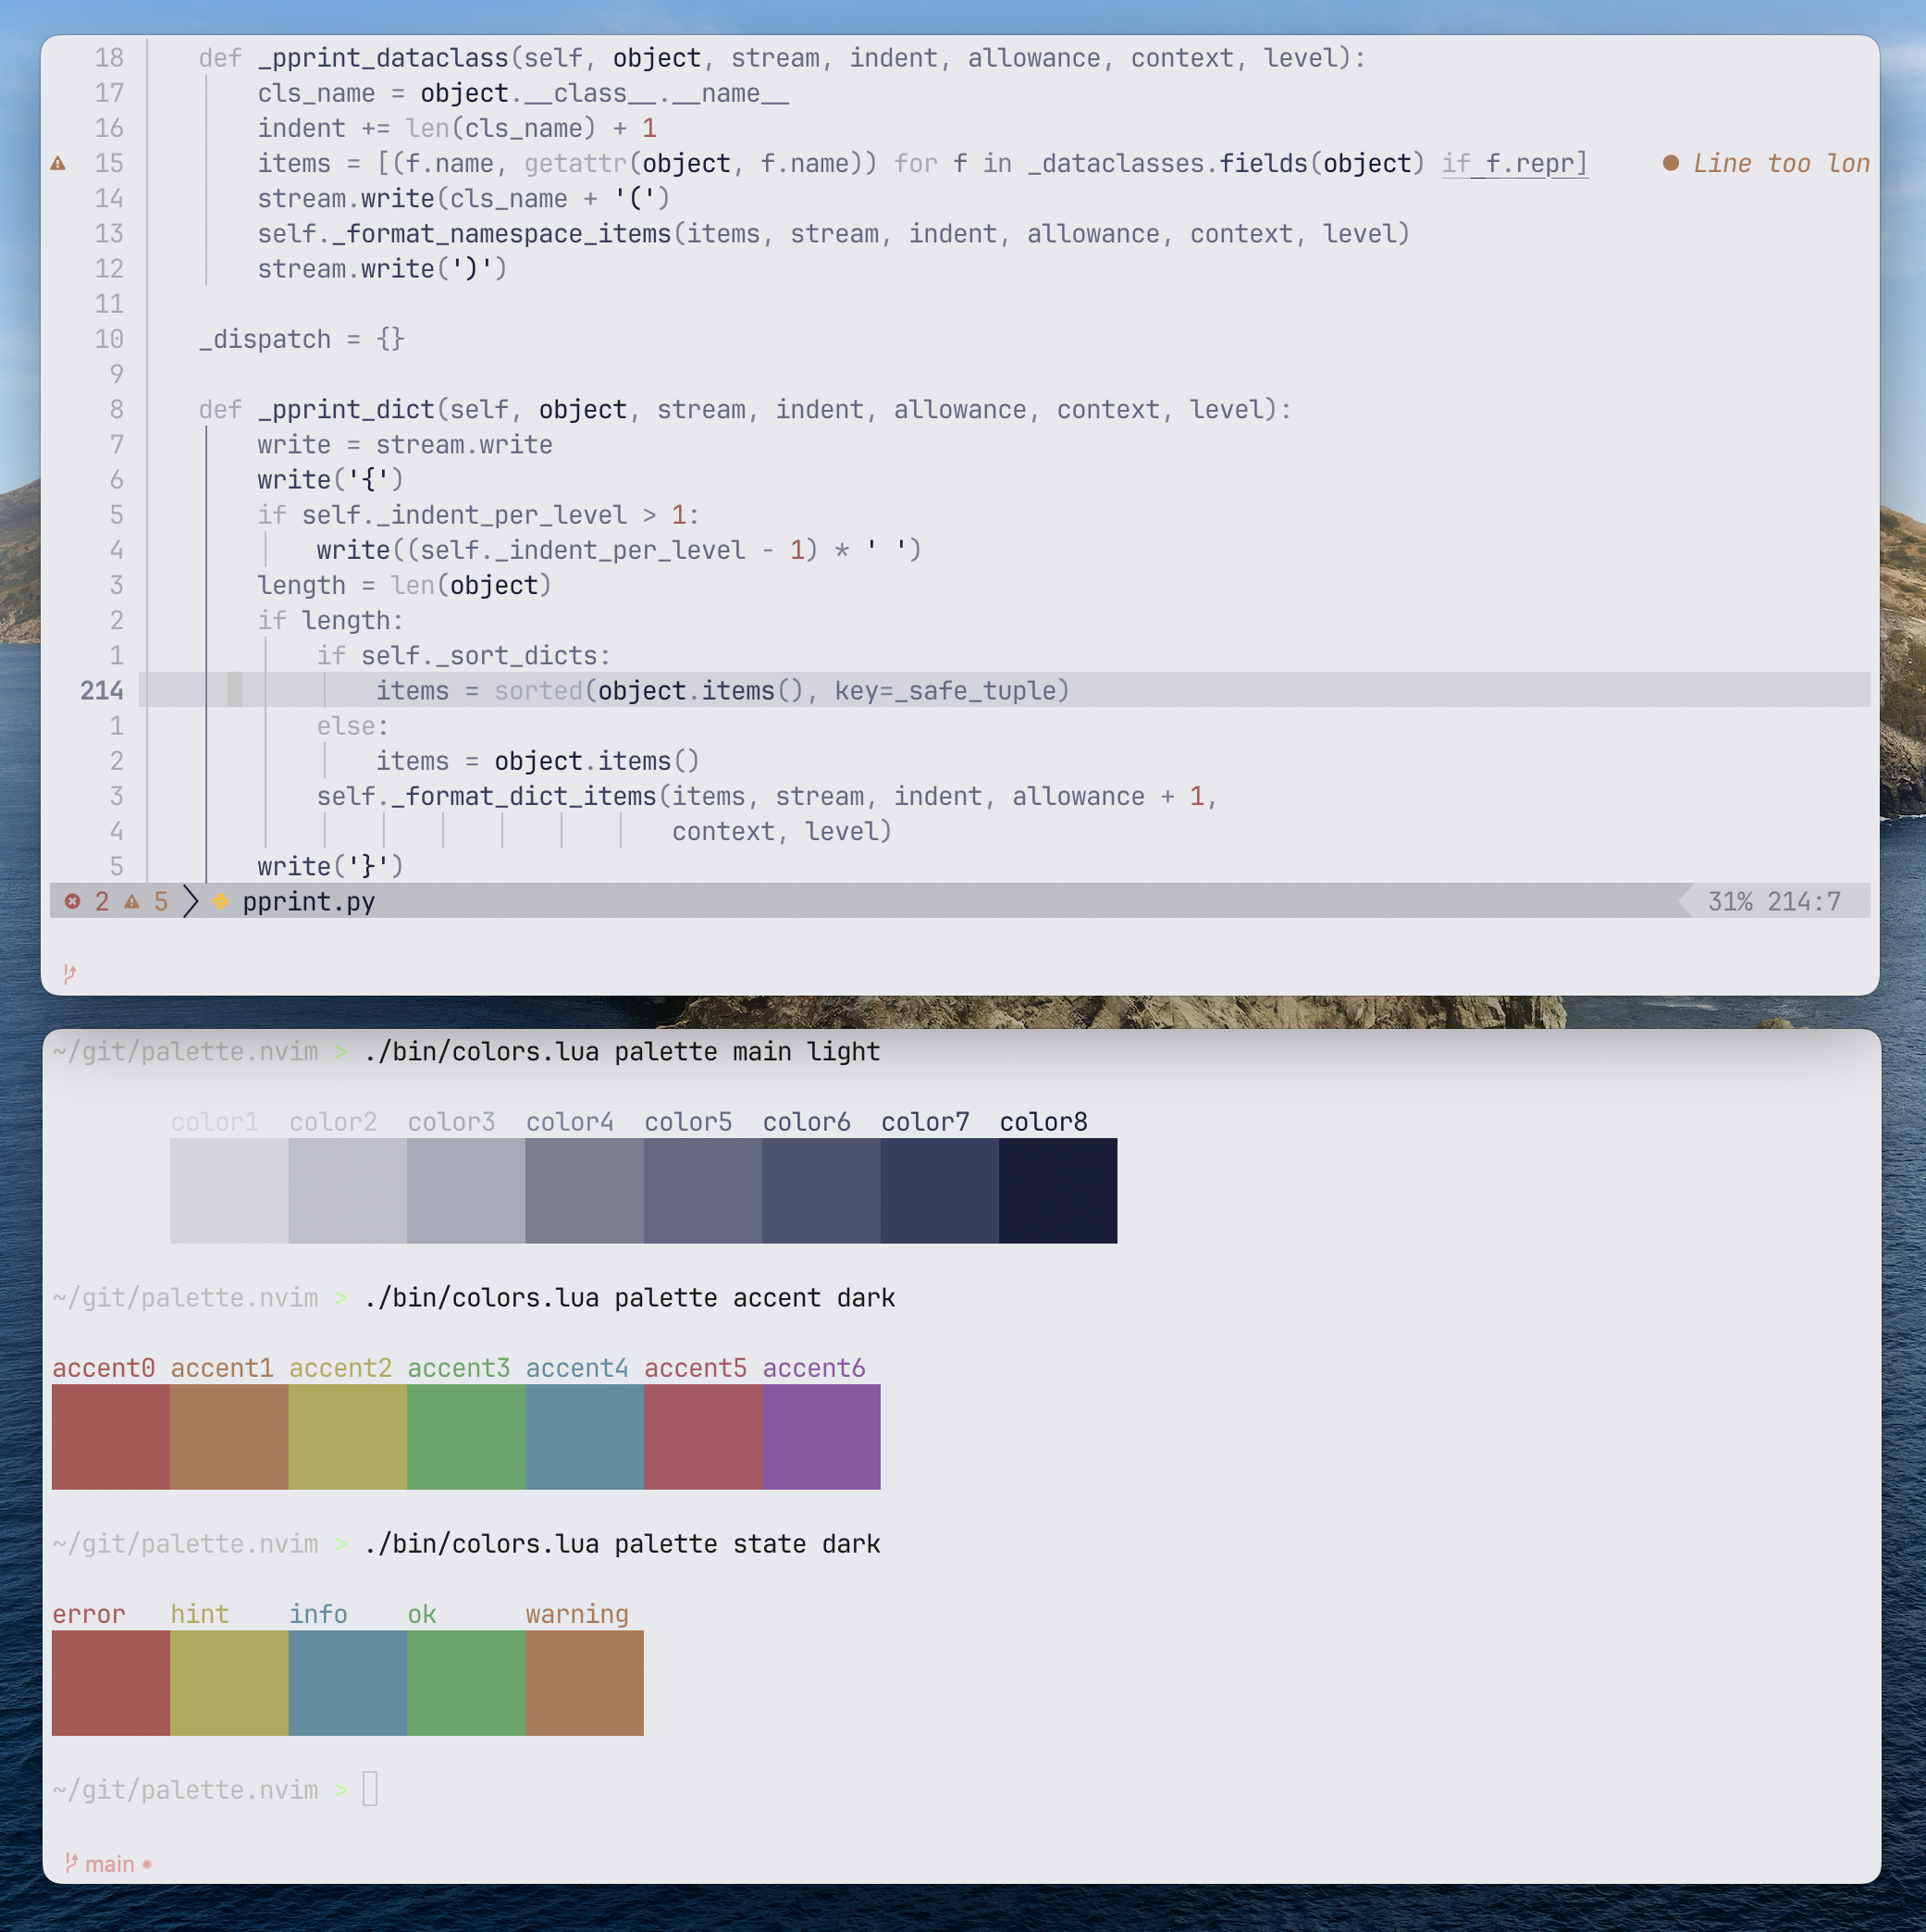Click the warning count icon in the statusline
The height and width of the screenshot is (1932, 1926).
point(132,901)
